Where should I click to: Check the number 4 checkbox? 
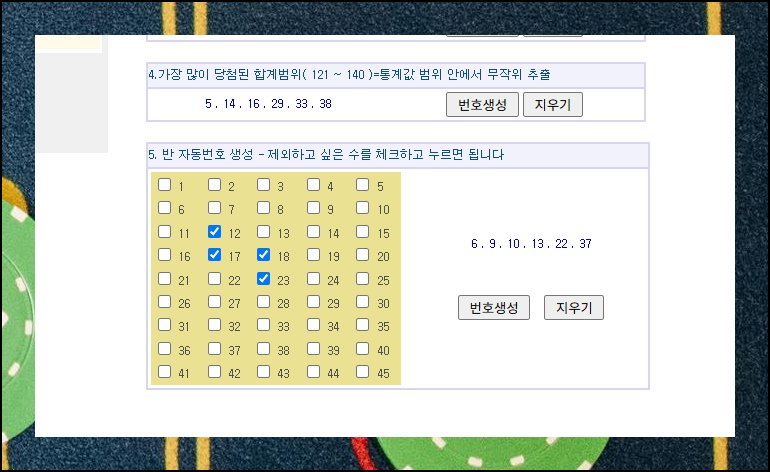(313, 185)
